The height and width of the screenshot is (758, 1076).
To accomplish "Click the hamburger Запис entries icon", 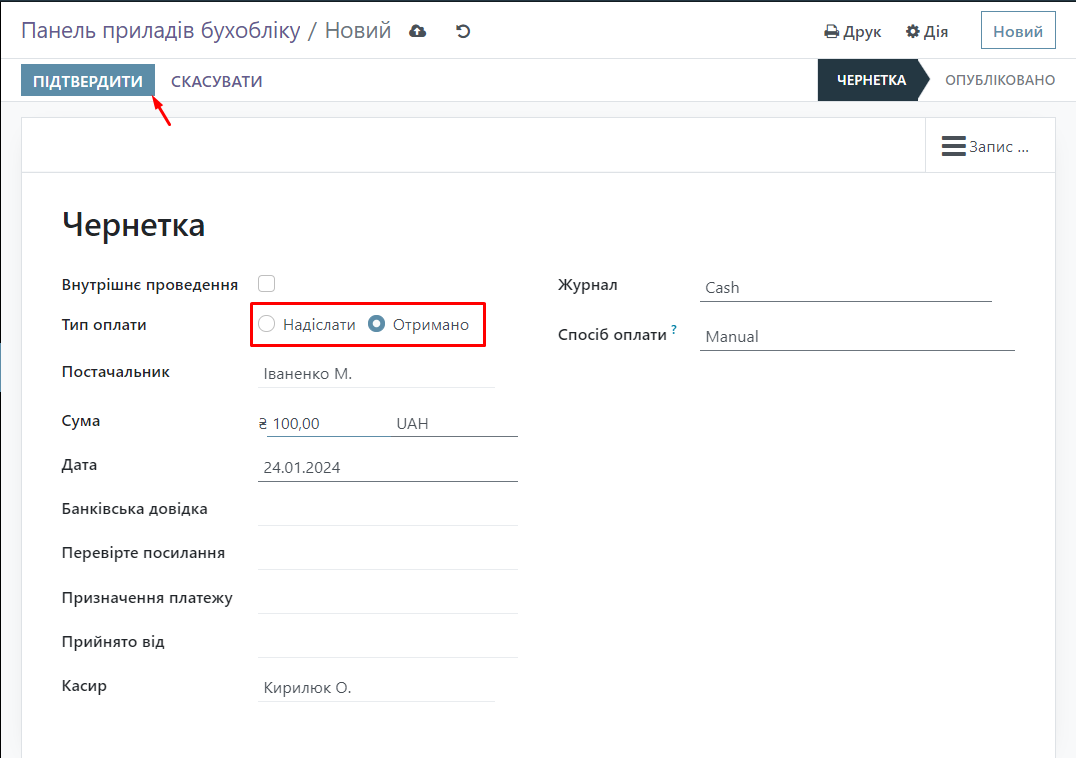I will coord(953,146).
